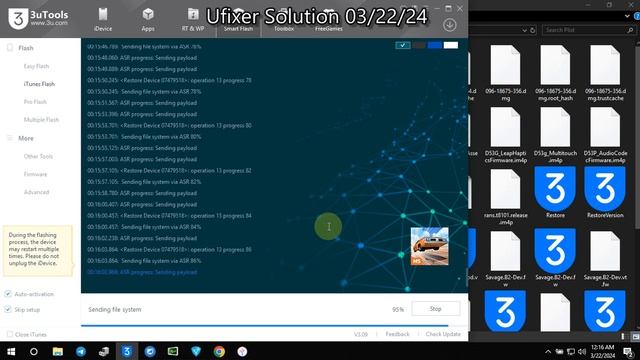Switch Explorer to details view

(623, 337)
